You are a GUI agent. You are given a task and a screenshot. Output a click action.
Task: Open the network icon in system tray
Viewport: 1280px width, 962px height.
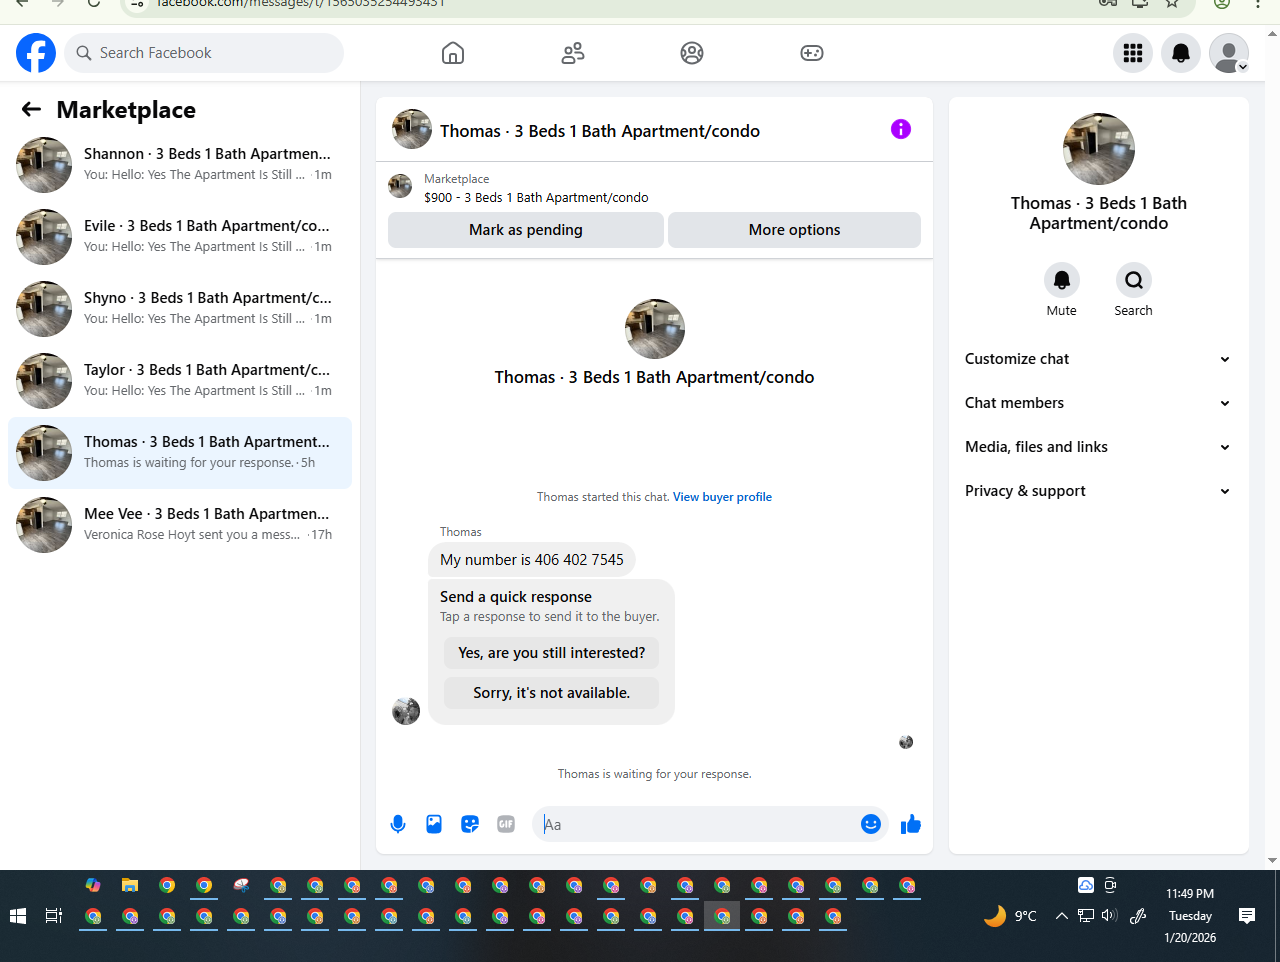(x=1086, y=916)
